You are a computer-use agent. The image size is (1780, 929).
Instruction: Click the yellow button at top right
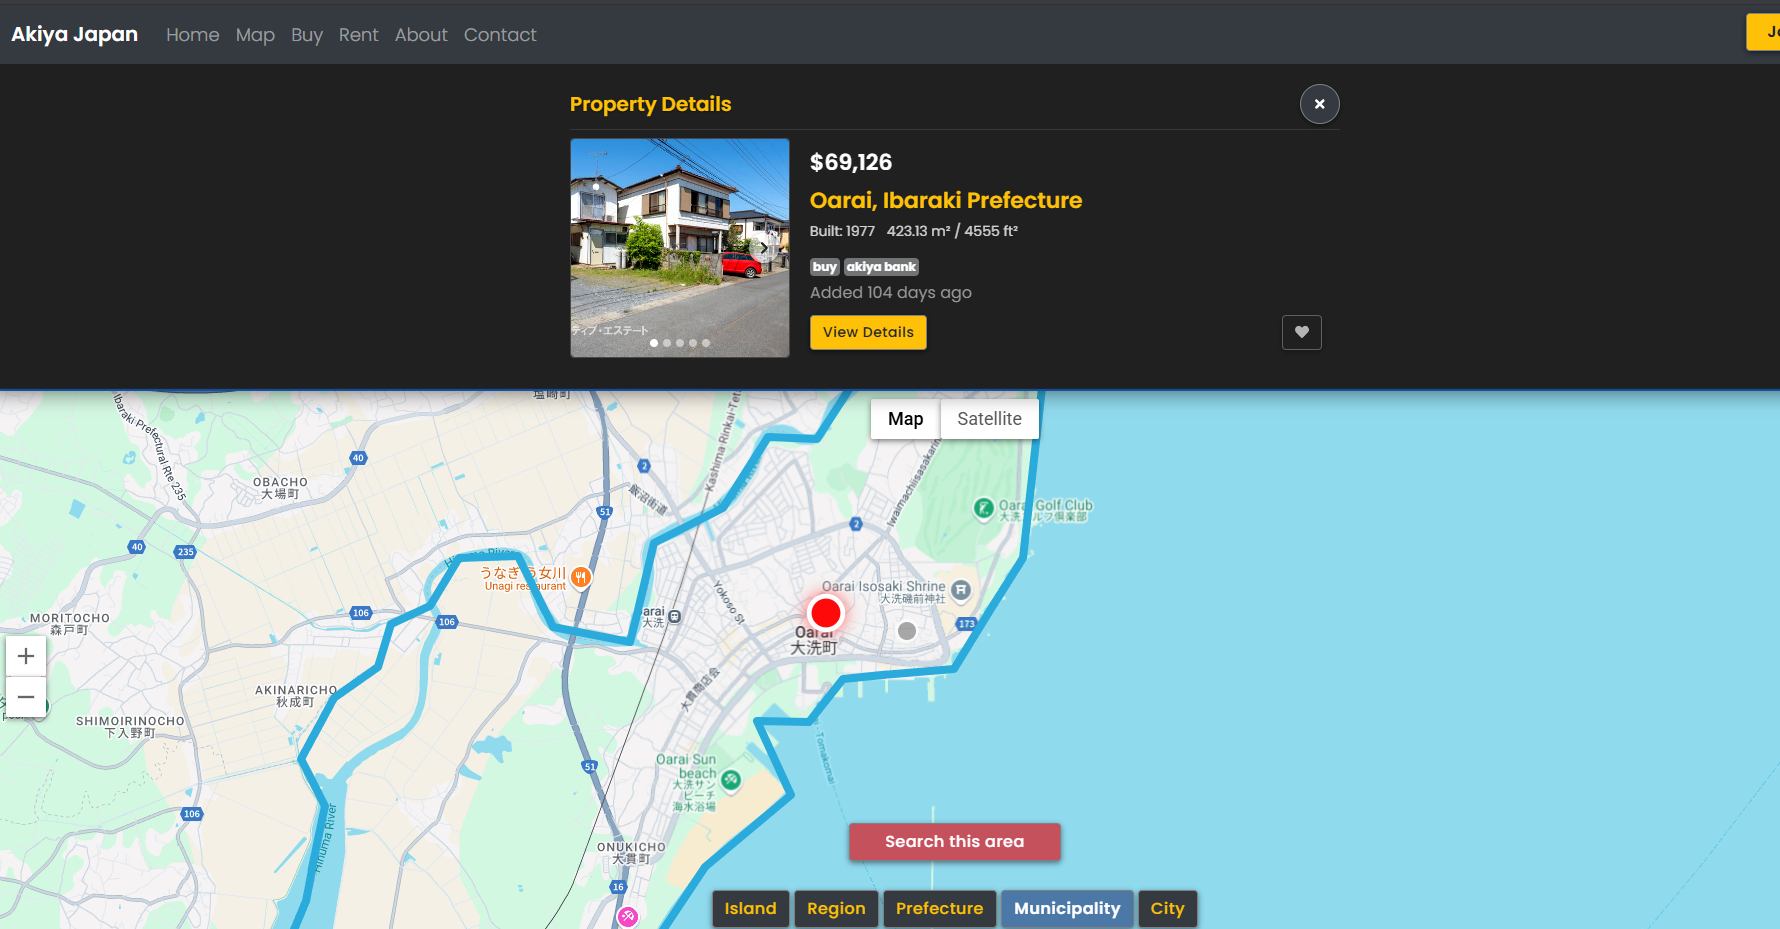pyautogui.click(x=1763, y=32)
